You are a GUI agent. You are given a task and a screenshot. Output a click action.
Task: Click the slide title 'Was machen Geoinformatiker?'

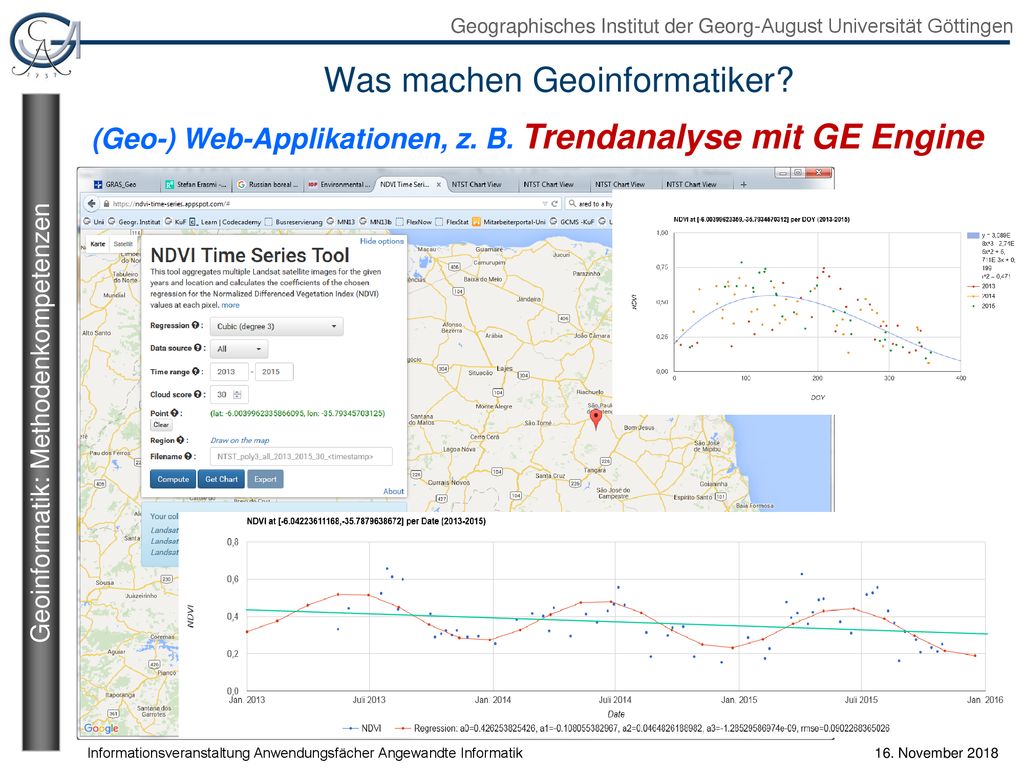click(x=558, y=80)
